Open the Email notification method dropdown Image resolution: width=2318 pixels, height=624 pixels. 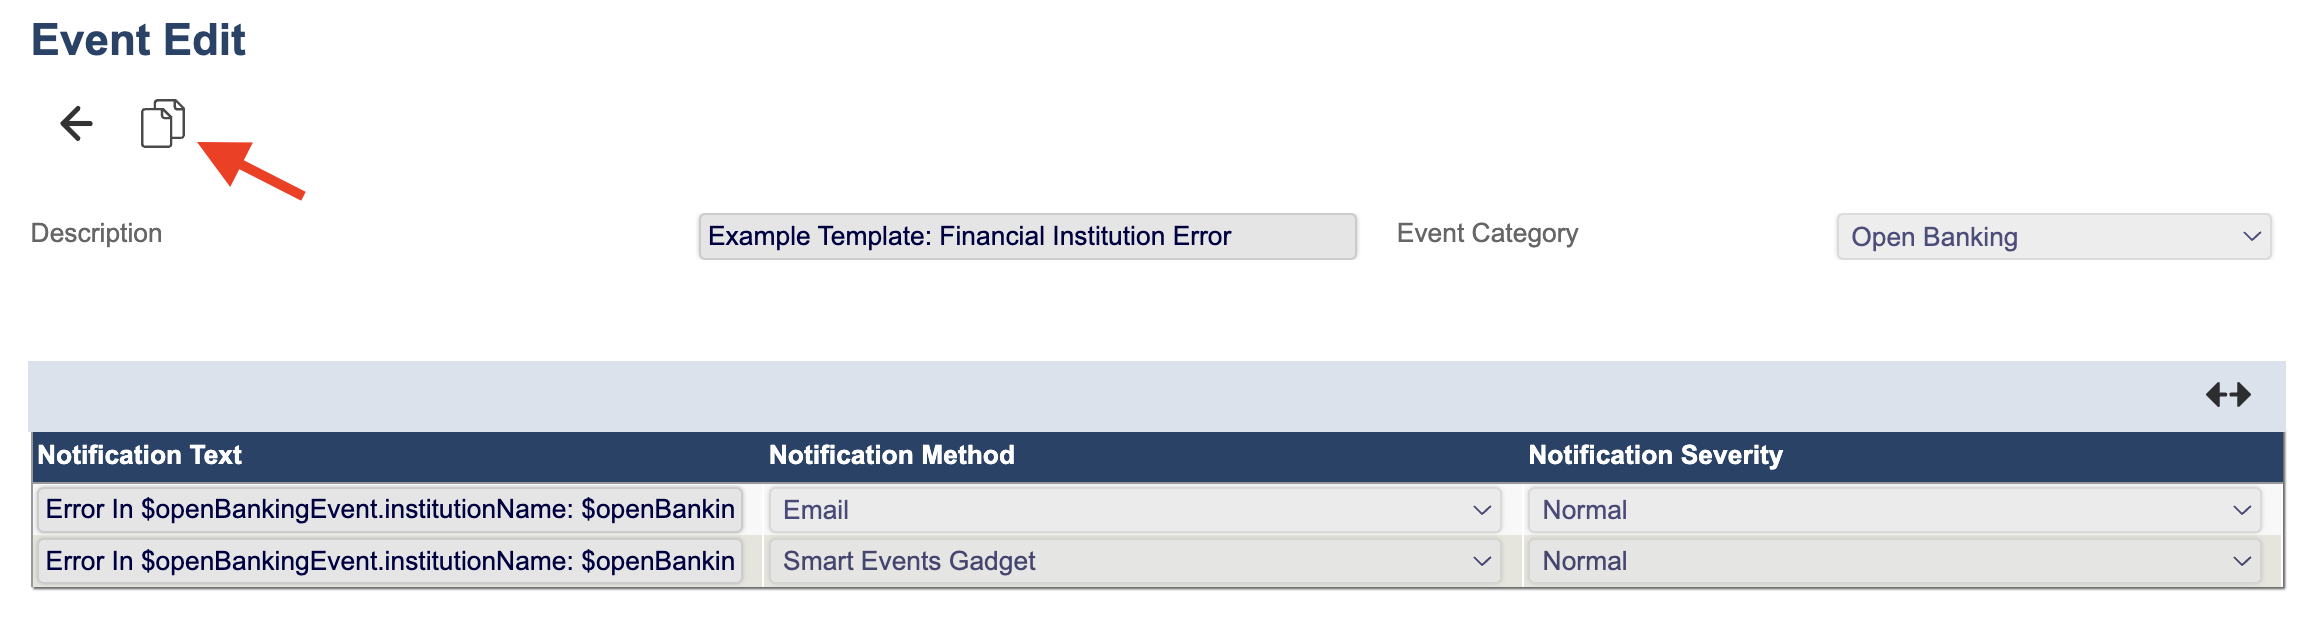point(1135,510)
